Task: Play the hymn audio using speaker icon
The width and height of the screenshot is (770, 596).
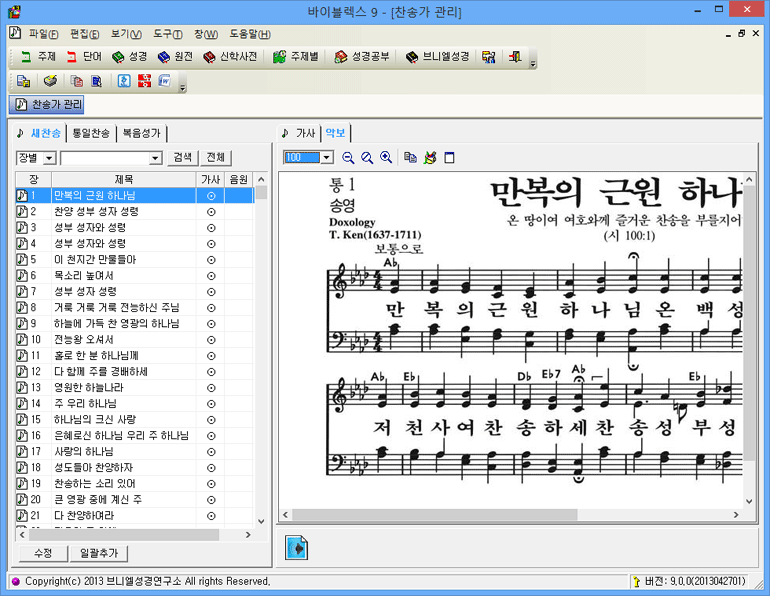Action: point(297,548)
